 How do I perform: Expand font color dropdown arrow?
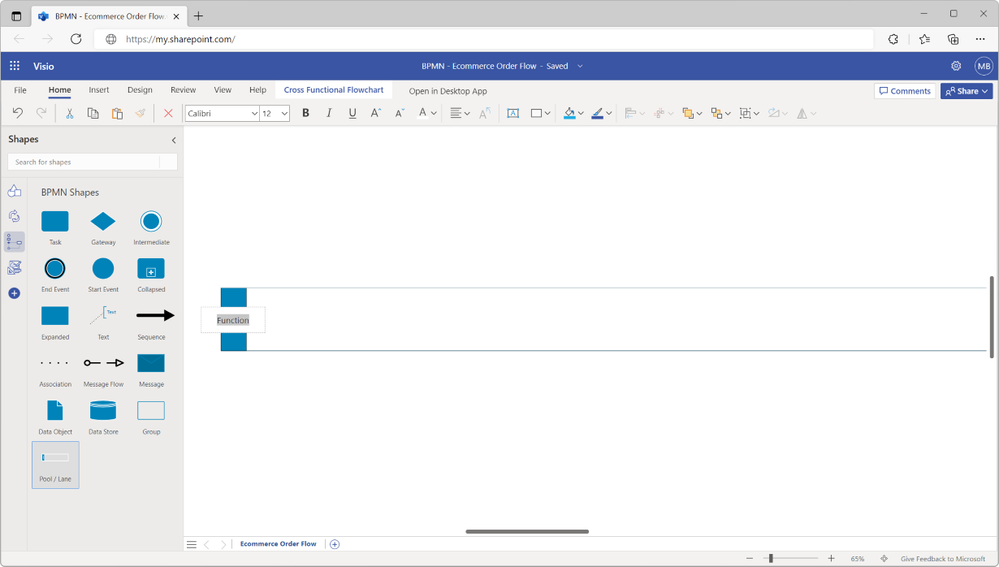(434, 113)
